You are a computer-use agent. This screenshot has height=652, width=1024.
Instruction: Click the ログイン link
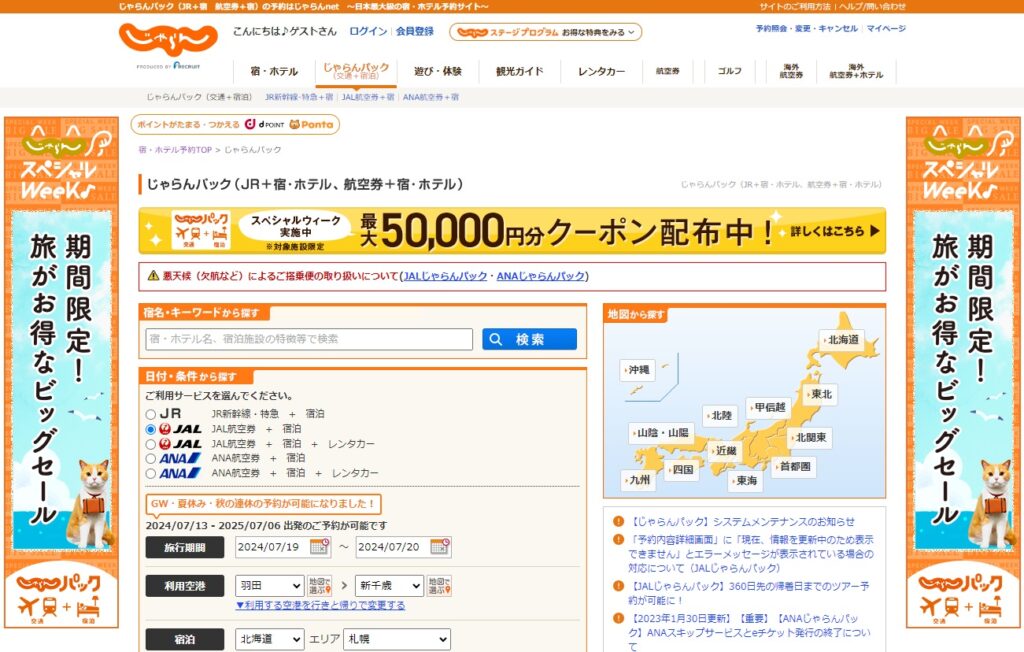pyautogui.click(x=368, y=31)
